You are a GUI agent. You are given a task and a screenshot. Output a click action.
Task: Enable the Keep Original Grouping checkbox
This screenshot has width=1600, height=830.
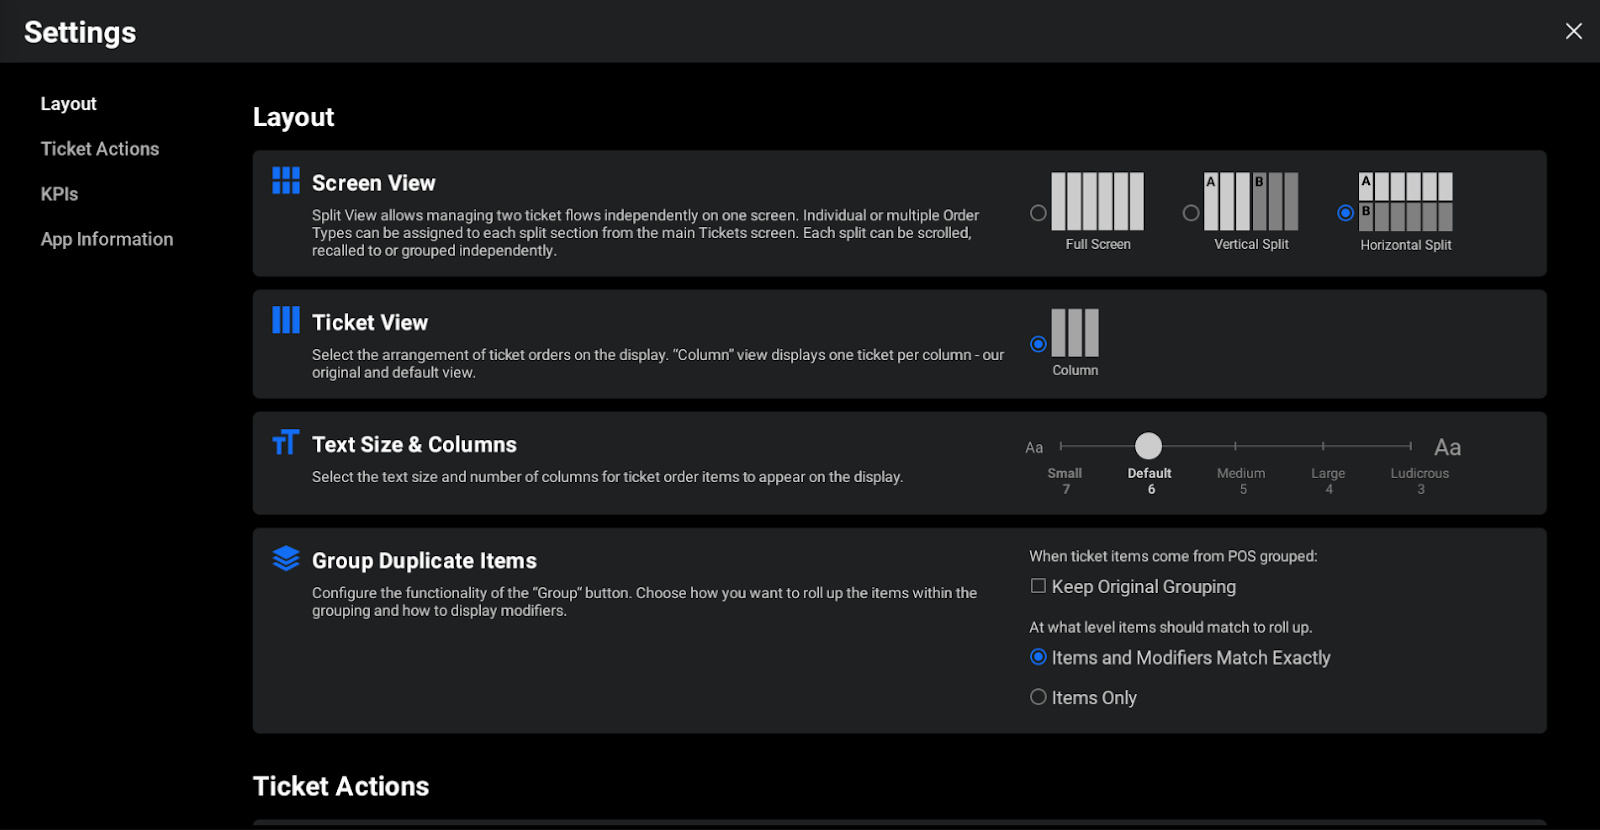point(1038,587)
